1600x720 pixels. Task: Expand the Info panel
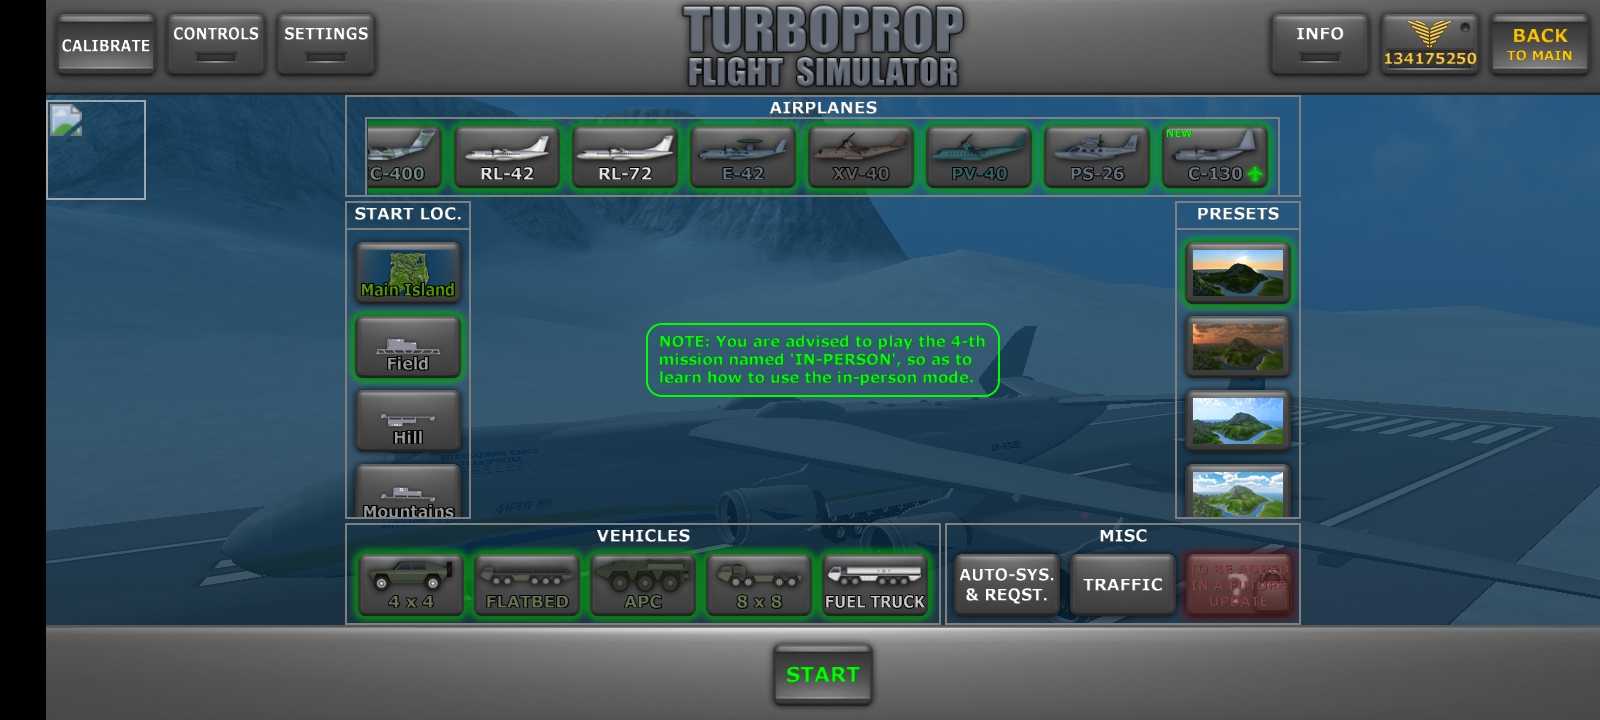click(1320, 44)
